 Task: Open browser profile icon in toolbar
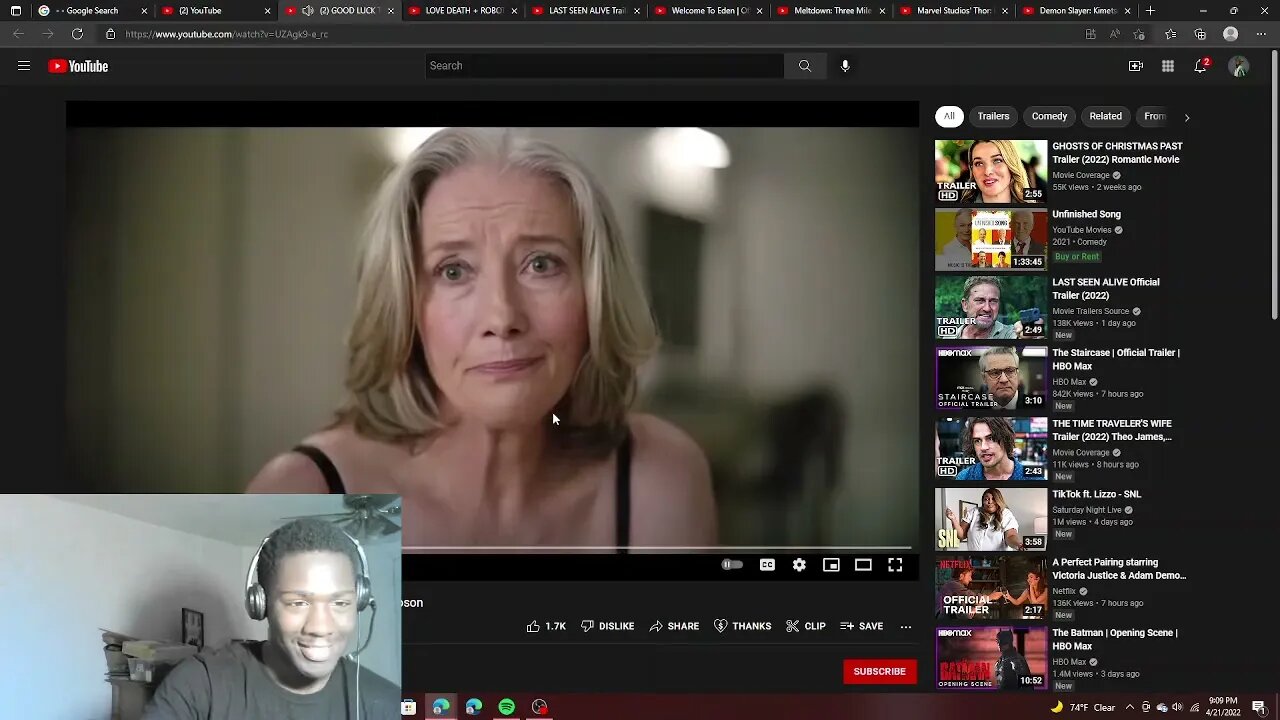1231,34
